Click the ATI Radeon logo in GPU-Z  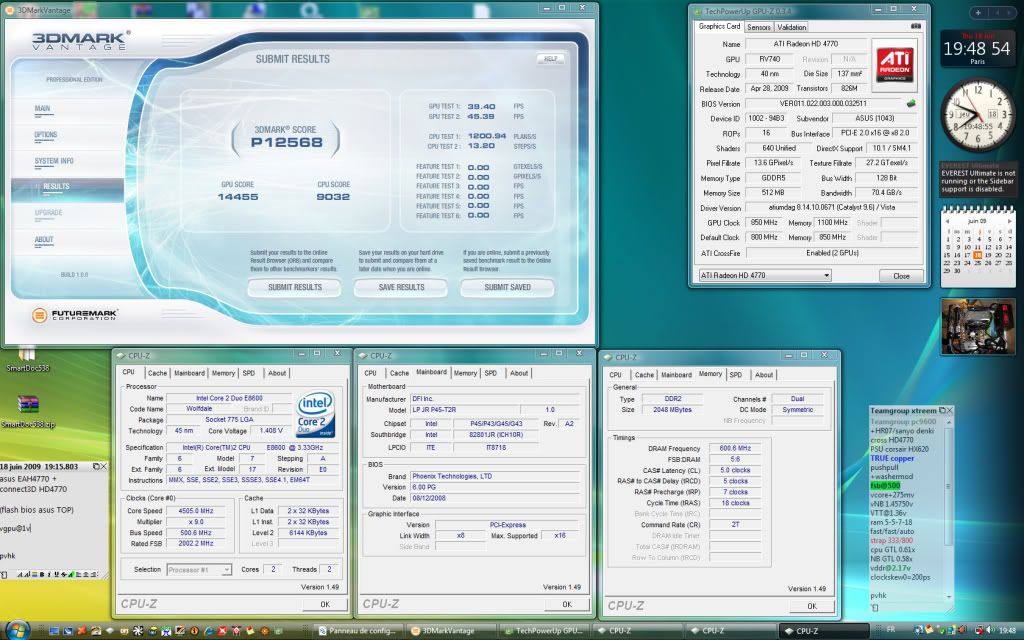click(x=899, y=66)
